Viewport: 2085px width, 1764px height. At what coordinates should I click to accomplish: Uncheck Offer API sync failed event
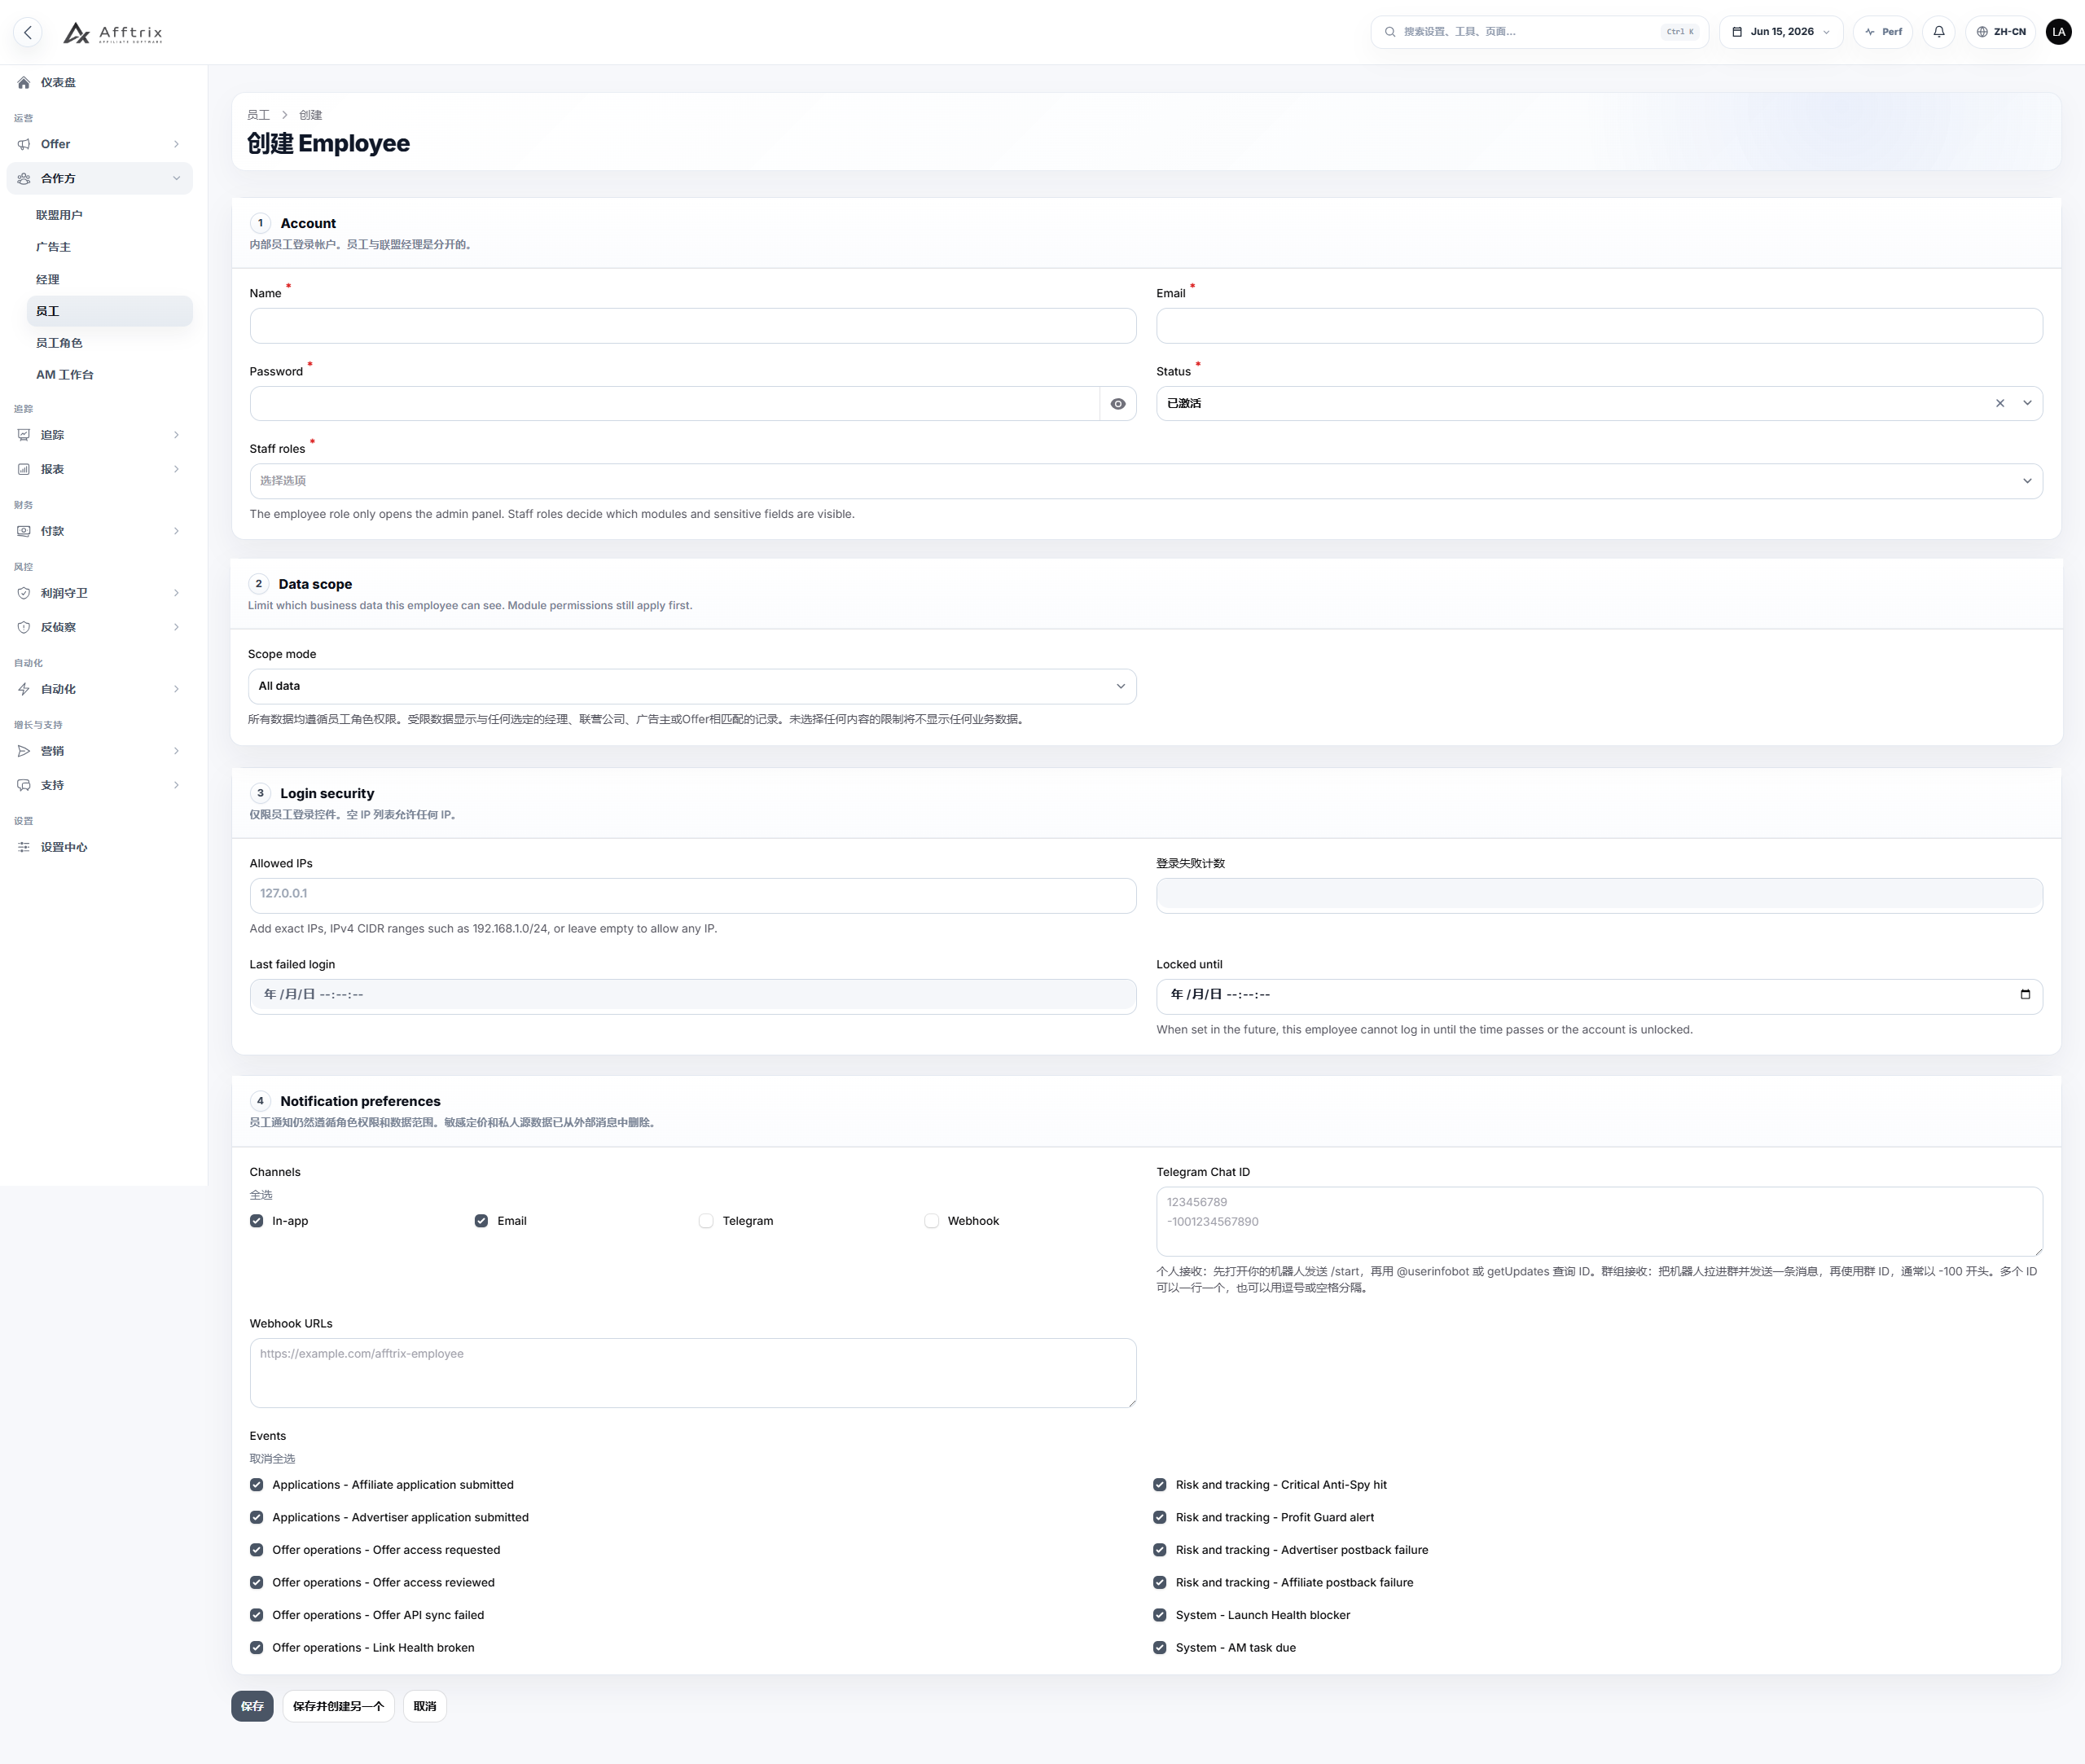click(257, 1615)
